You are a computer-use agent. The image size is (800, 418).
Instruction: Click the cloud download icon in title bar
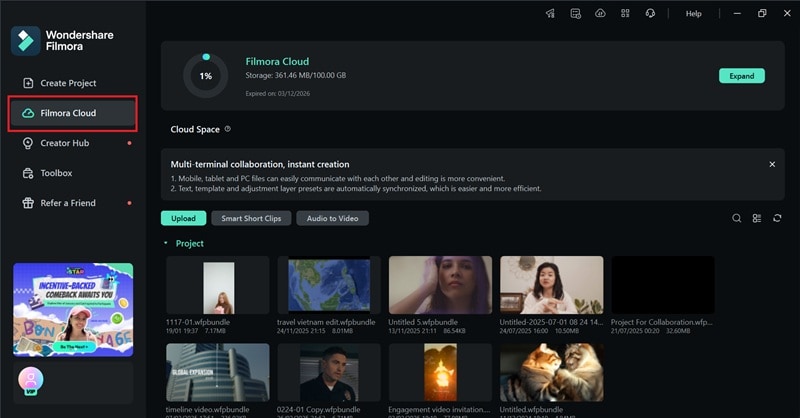coord(601,14)
